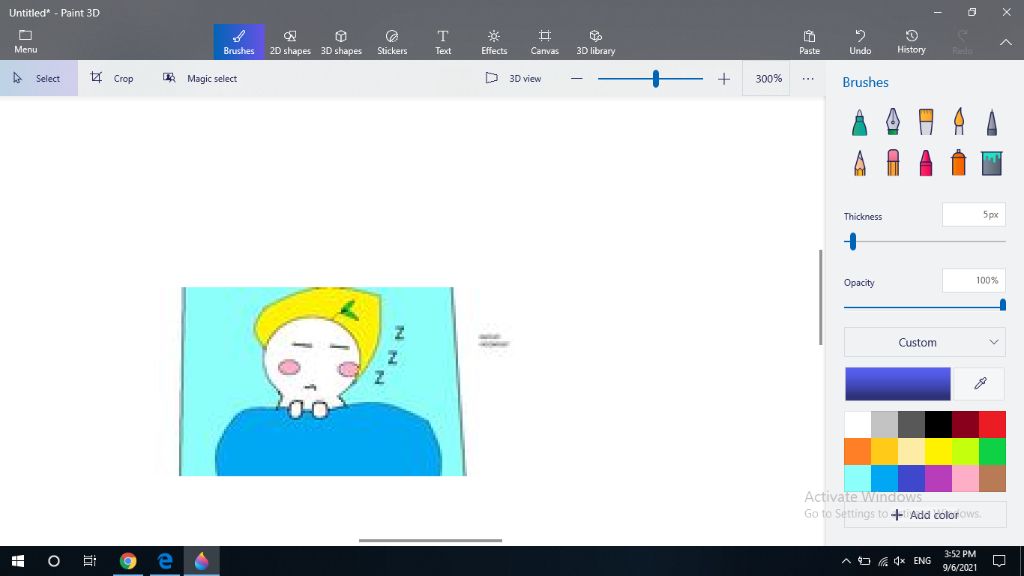Choose the white color swatch

[x=857, y=424]
